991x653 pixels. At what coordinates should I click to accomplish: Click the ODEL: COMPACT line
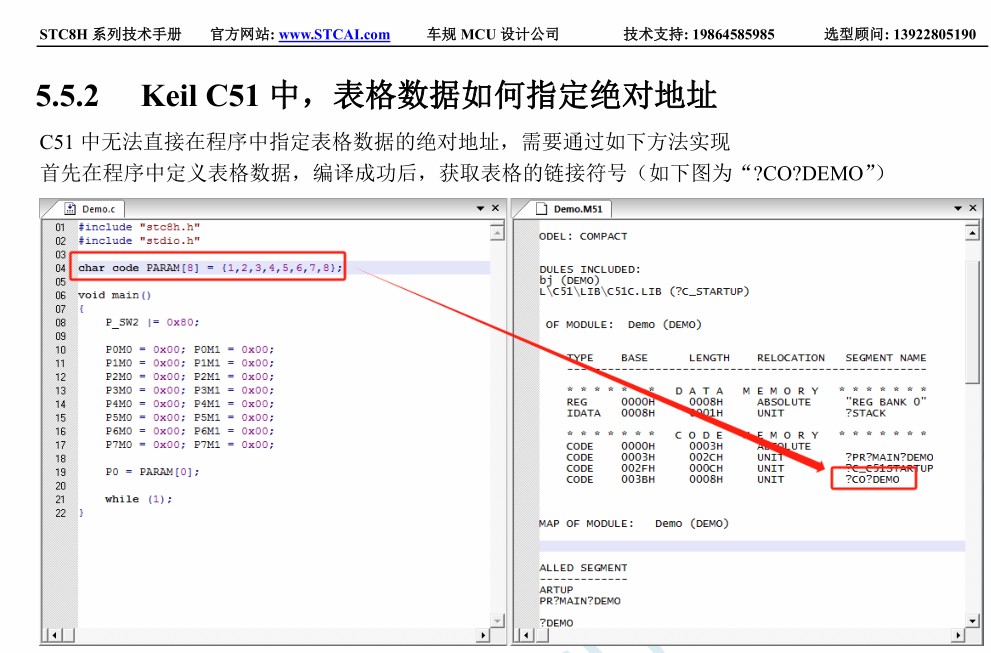[x=583, y=236]
